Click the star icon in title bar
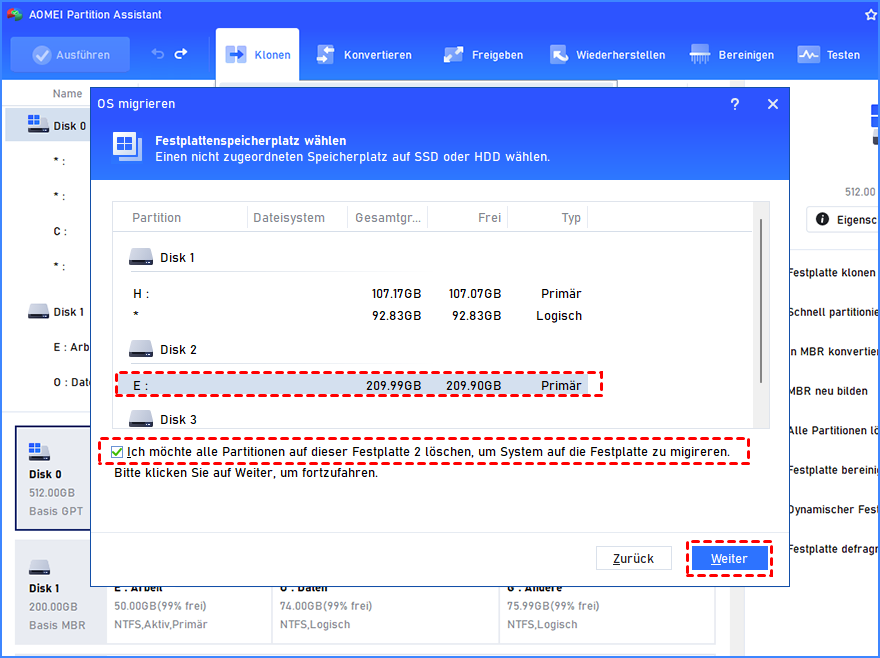 [x=870, y=15]
